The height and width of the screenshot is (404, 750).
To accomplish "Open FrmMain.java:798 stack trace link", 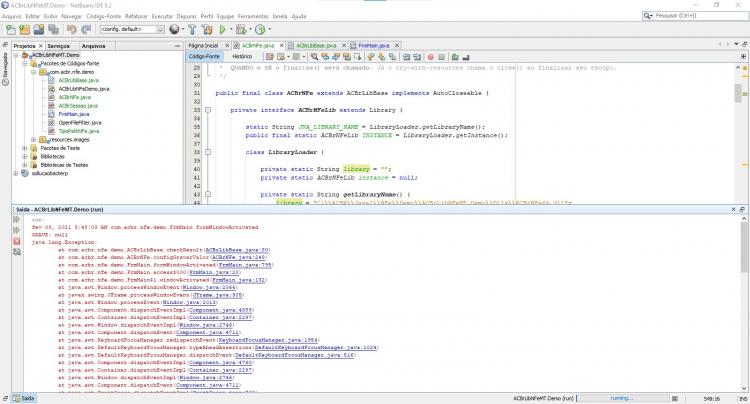I will 245,265.
